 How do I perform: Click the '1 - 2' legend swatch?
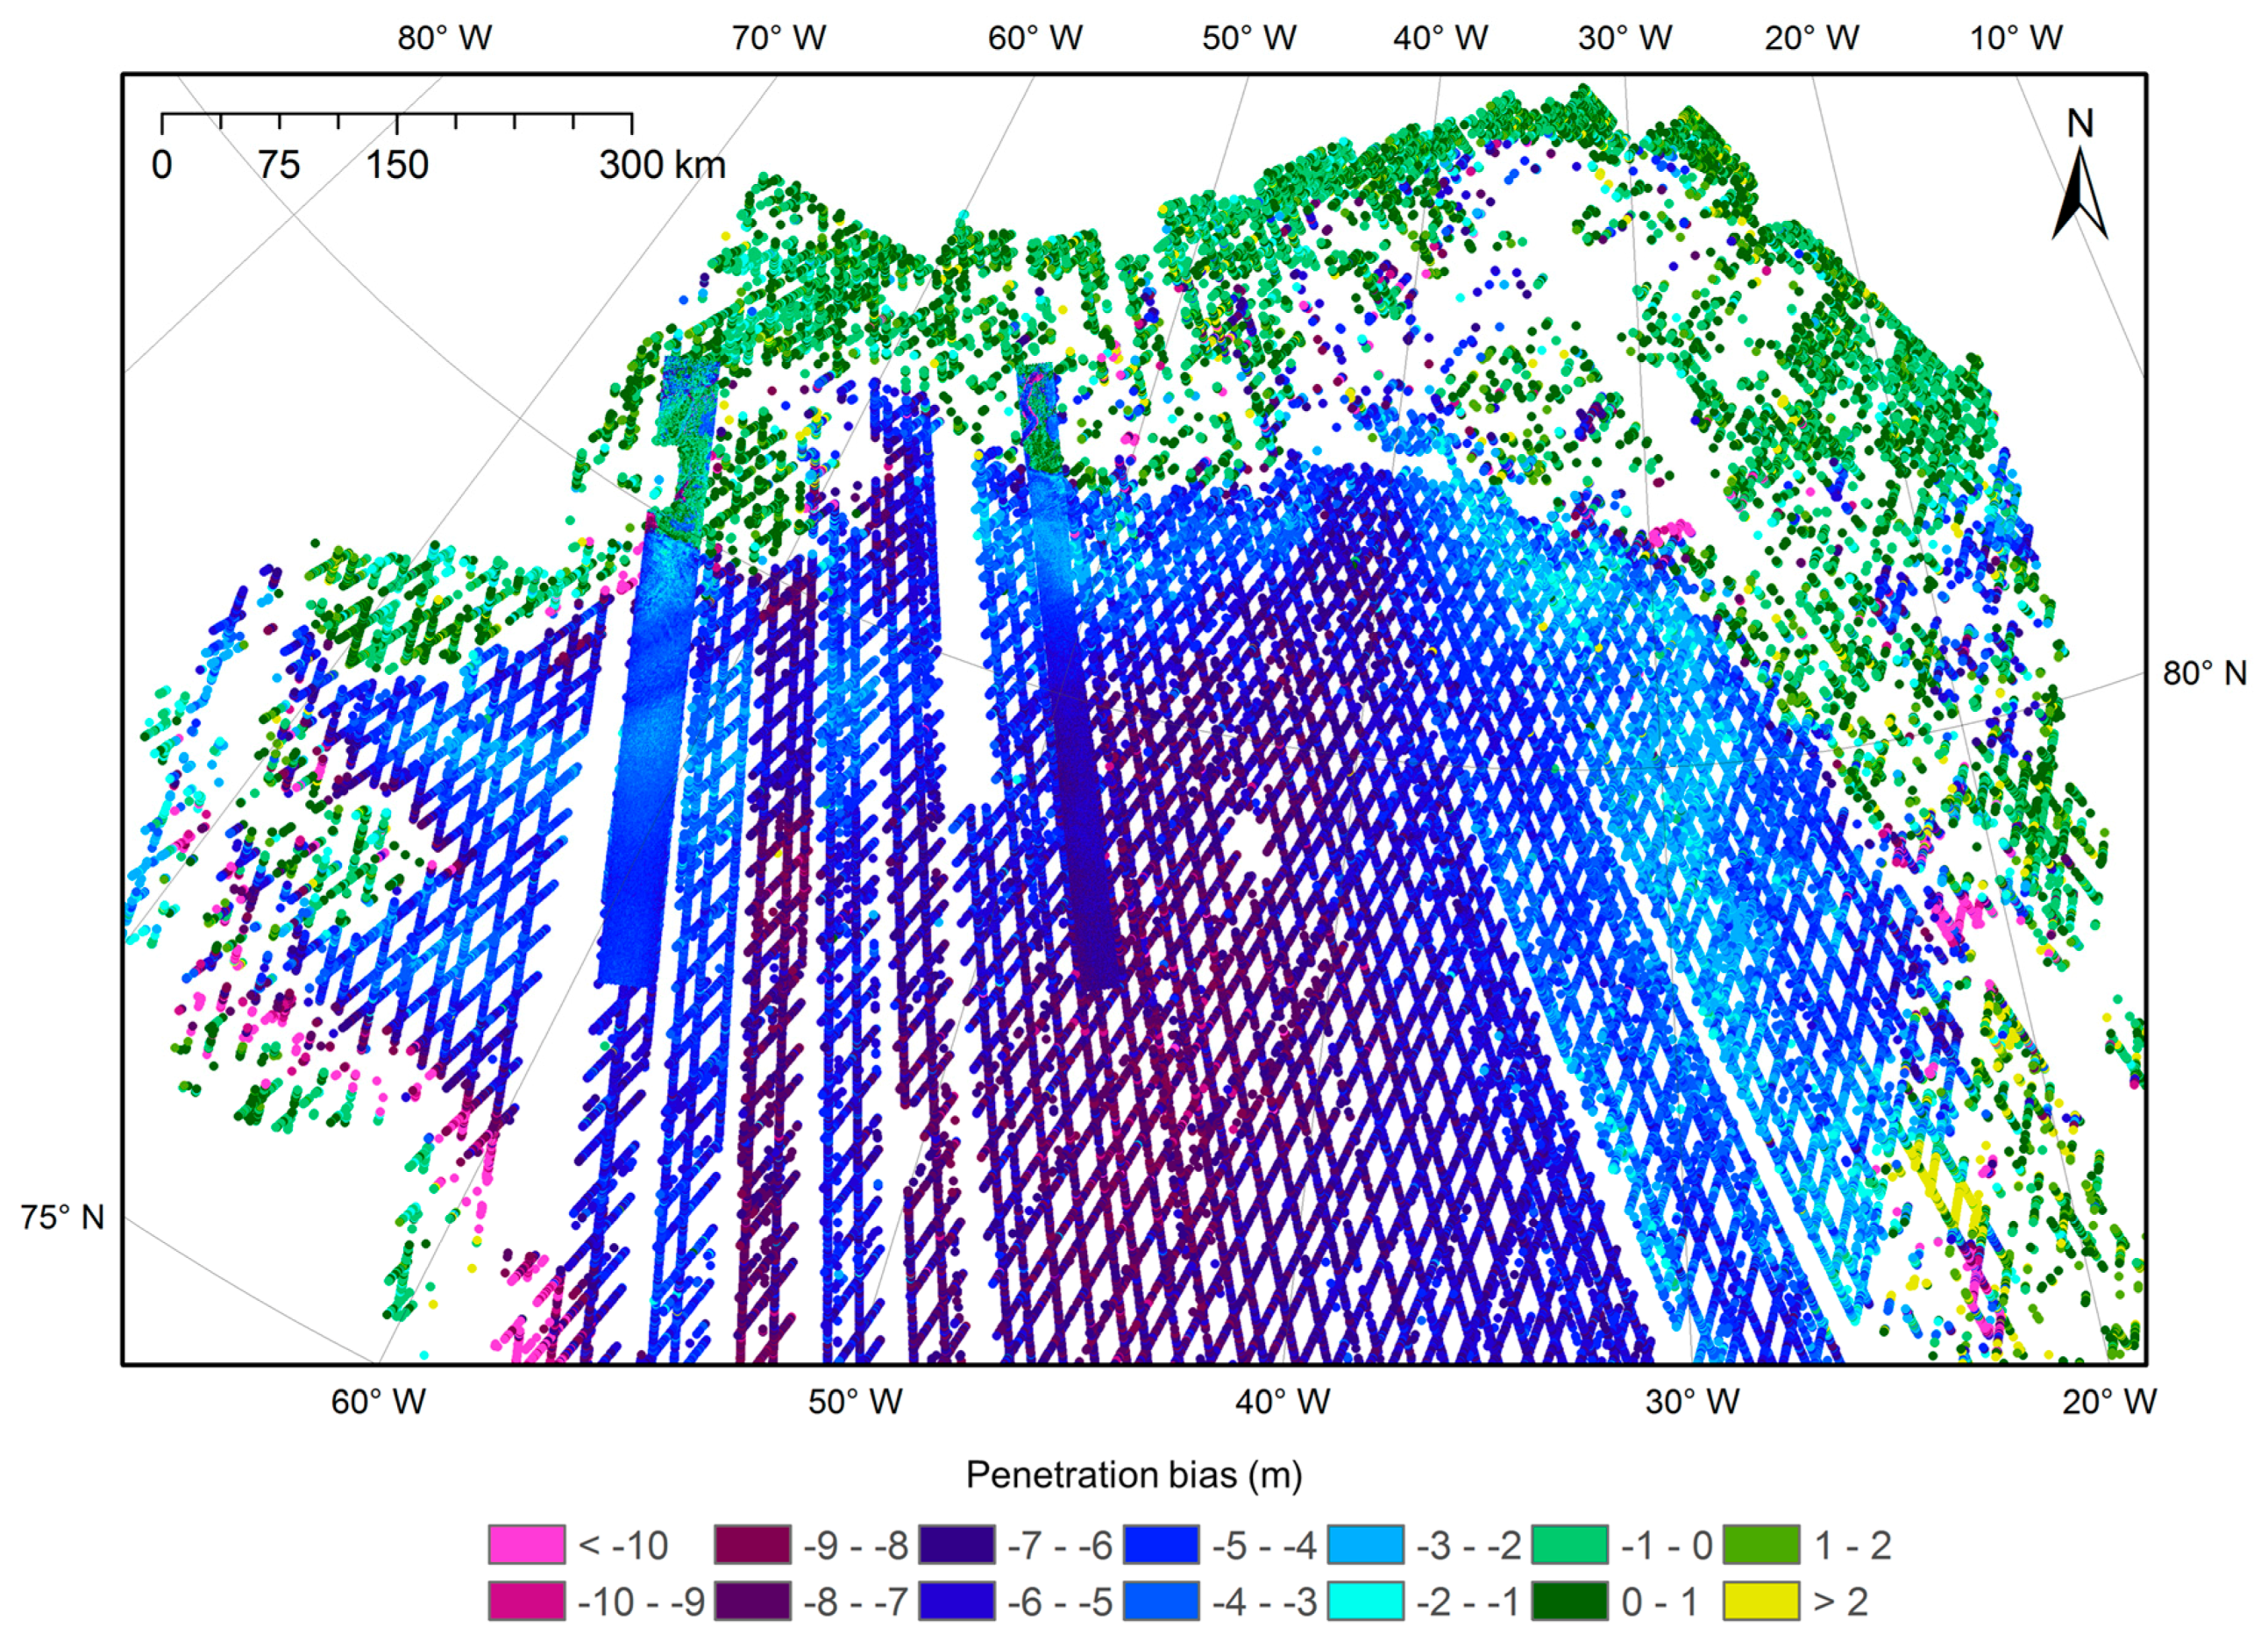click(1762, 1545)
